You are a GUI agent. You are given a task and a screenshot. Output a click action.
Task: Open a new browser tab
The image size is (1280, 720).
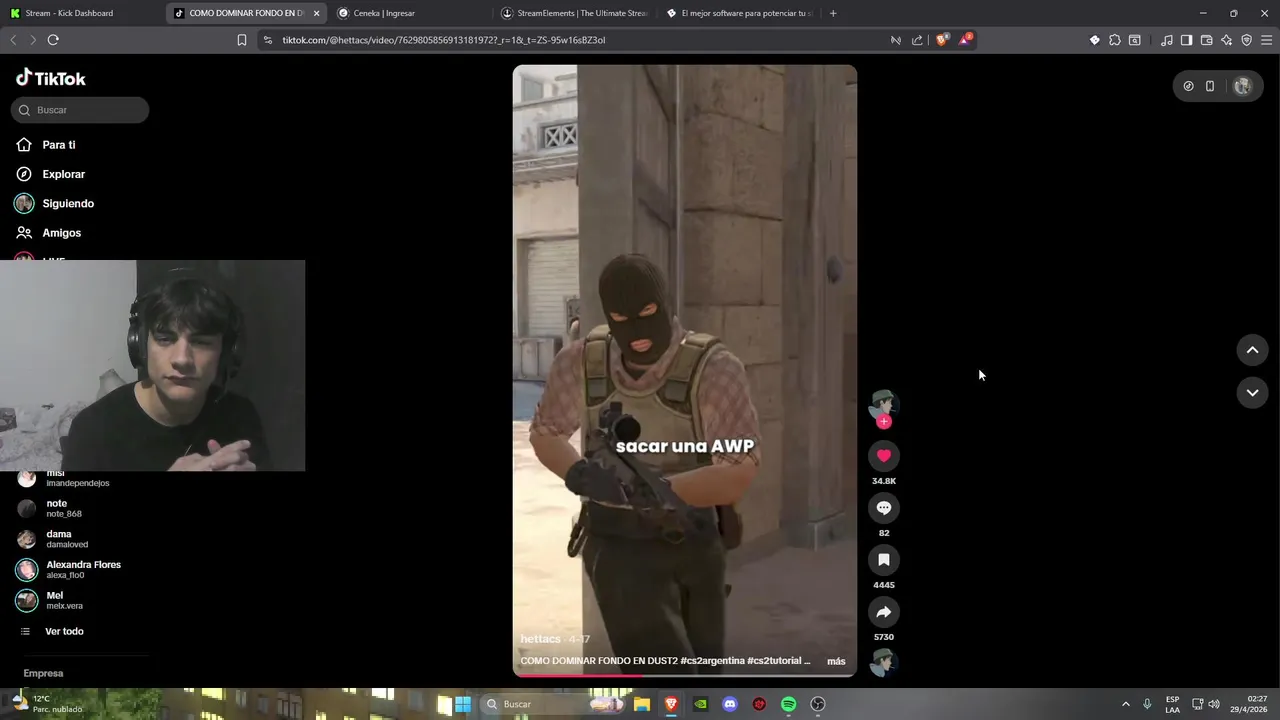coord(833,13)
